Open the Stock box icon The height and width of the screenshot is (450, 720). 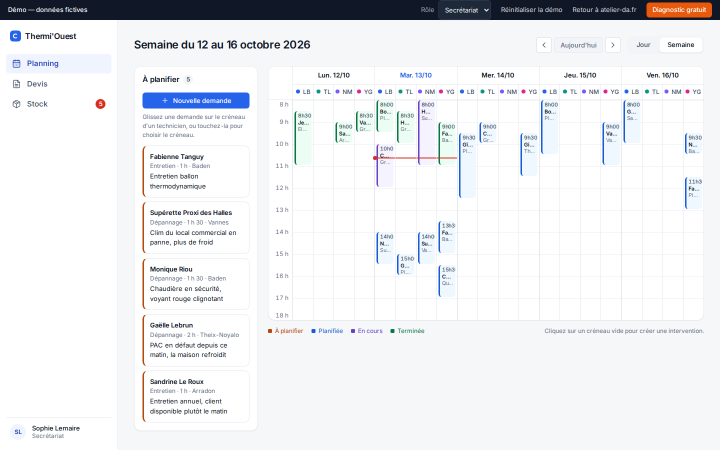(x=17, y=104)
